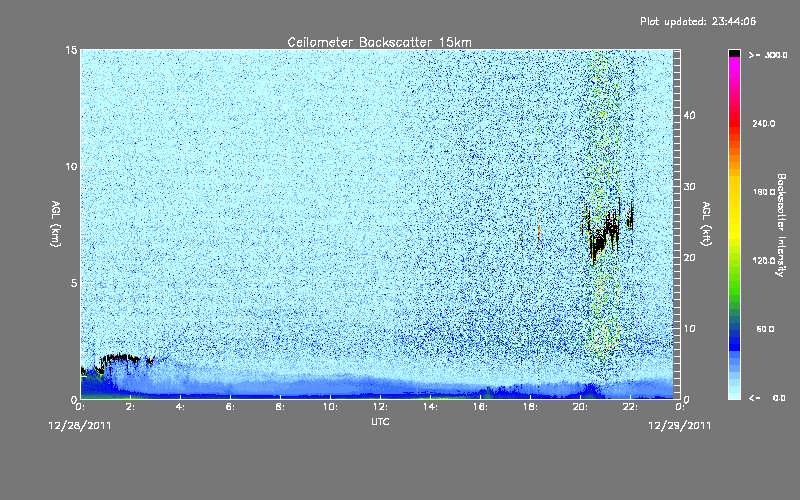This screenshot has width=800, height=500.
Task: Click the "16:" hour tick on the time axis
Action: [480, 407]
